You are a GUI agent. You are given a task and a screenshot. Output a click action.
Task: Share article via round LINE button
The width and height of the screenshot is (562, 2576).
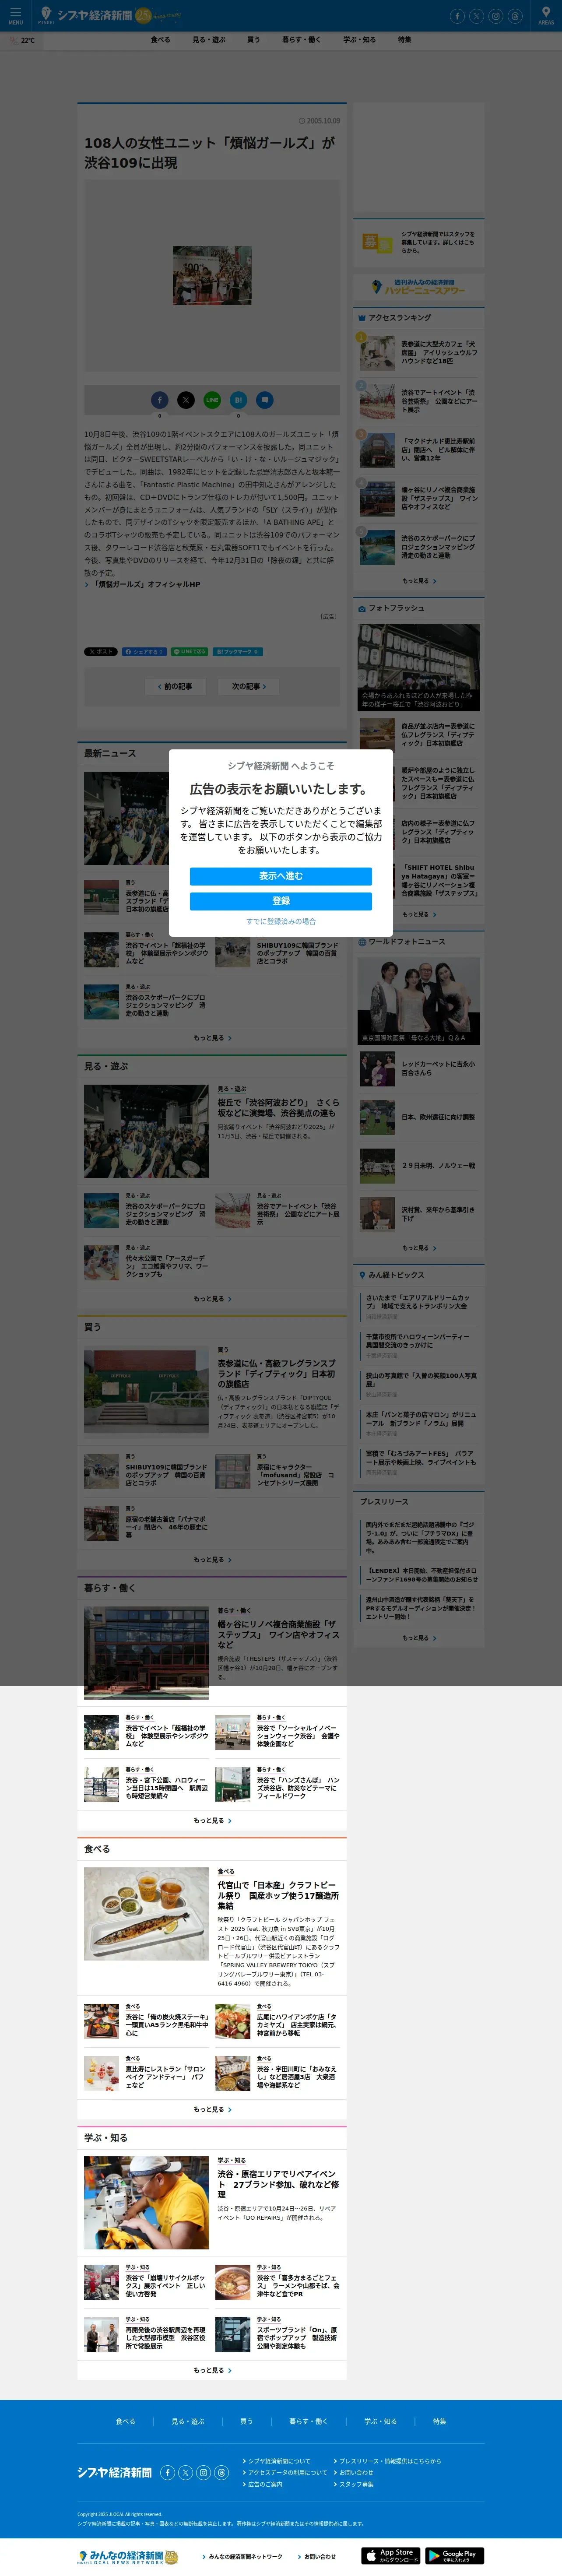coord(212,399)
